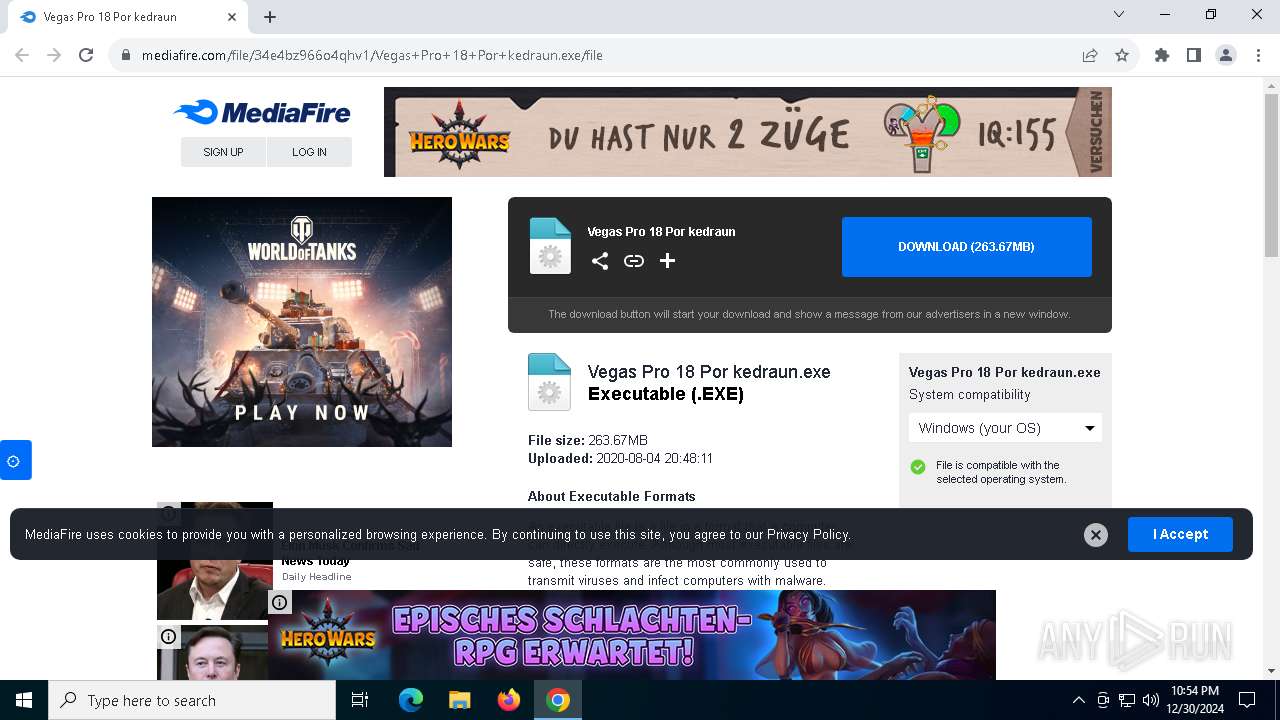Open Chrome three-dot menu
This screenshot has width=1280, height=720.
(1258, 55)
